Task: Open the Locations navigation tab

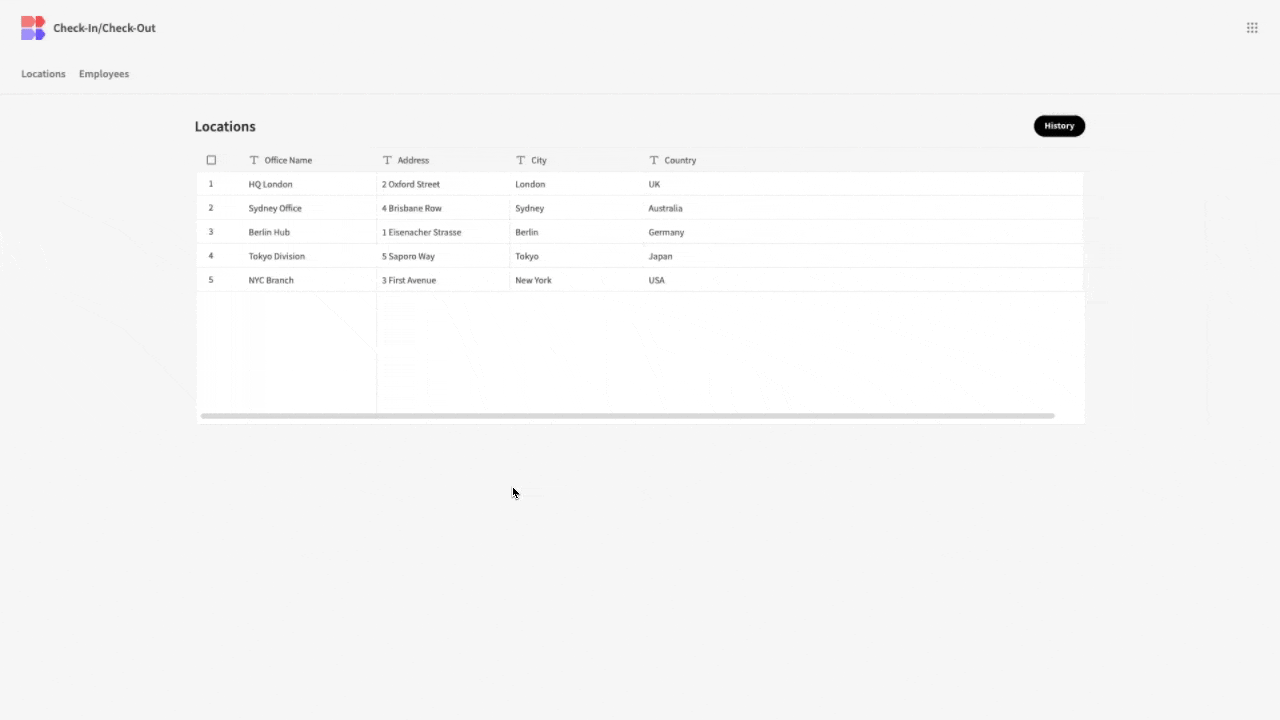Action: [43, 74]
